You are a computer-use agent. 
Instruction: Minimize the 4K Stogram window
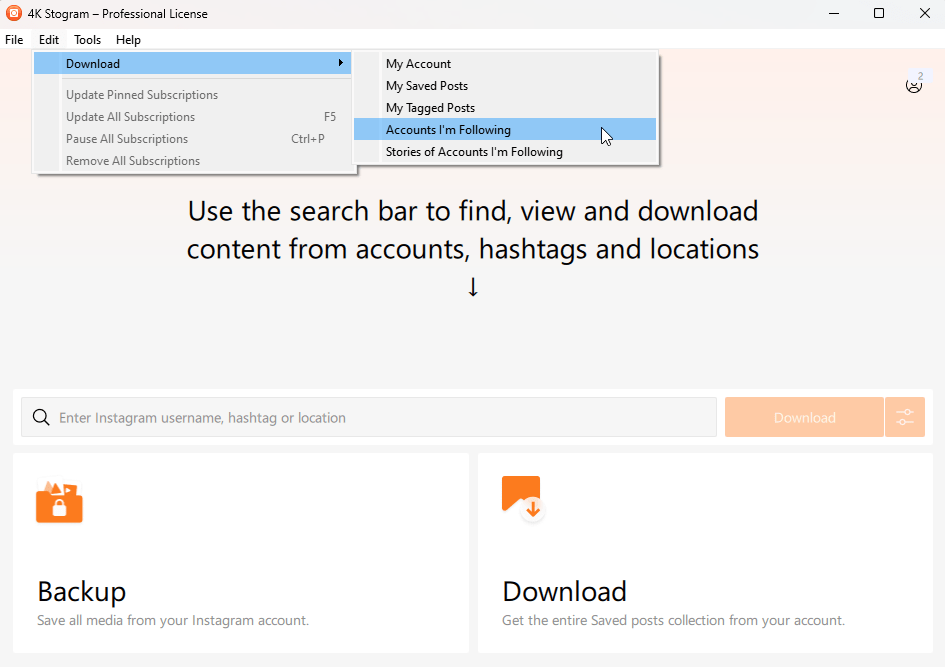point(834,13)
